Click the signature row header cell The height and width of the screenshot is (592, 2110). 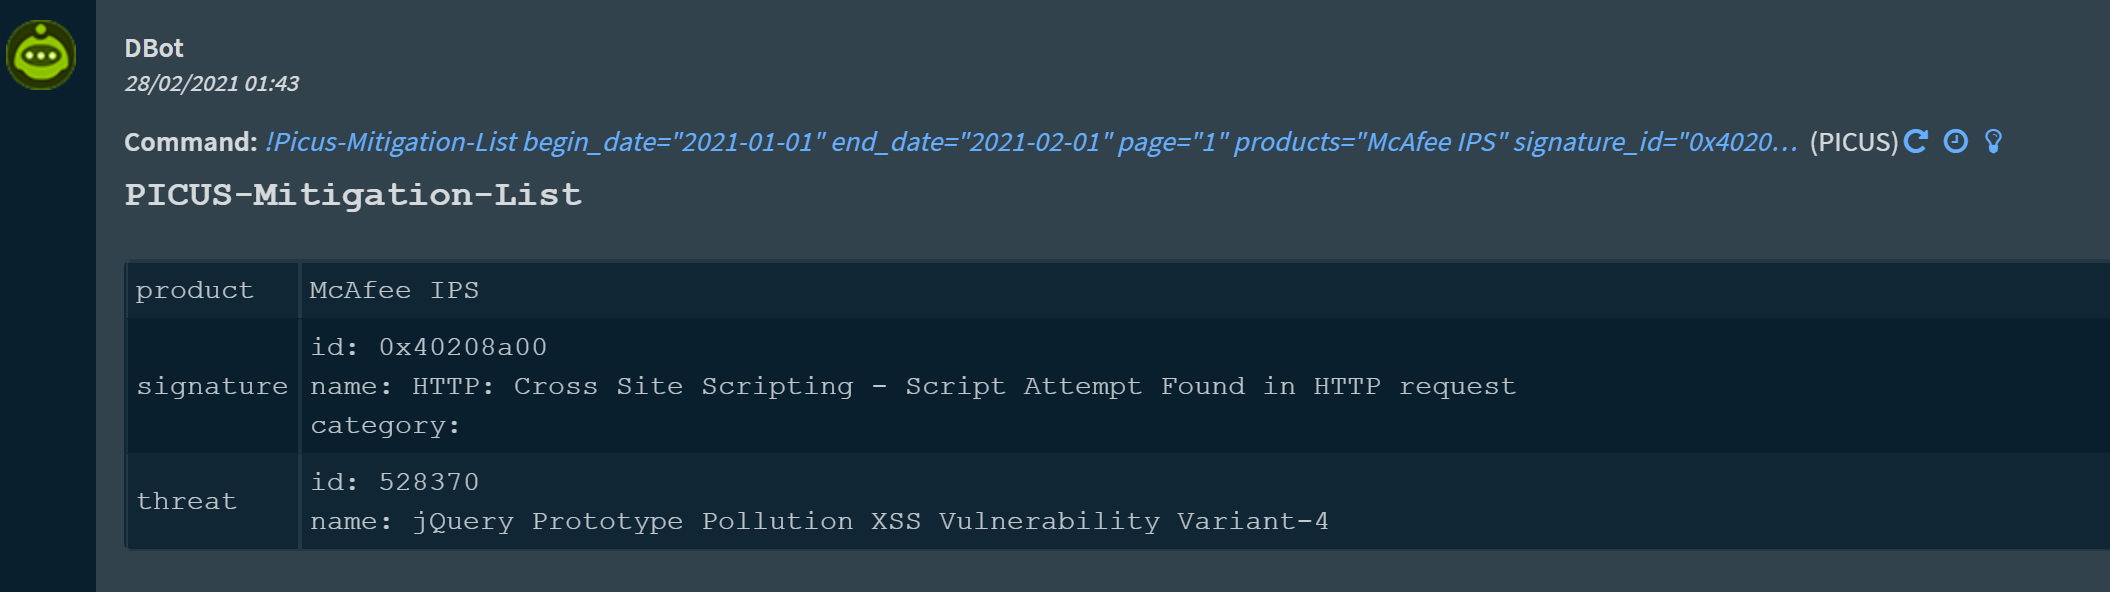click(x=212, y=386)
